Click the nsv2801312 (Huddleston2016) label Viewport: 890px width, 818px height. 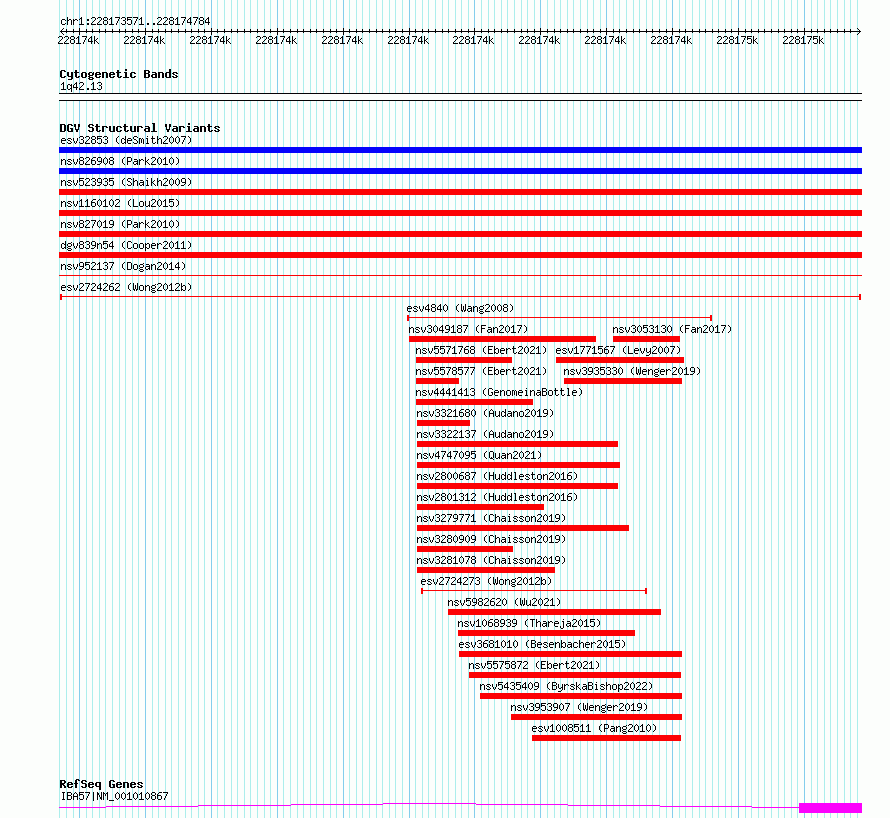point(497,497)
